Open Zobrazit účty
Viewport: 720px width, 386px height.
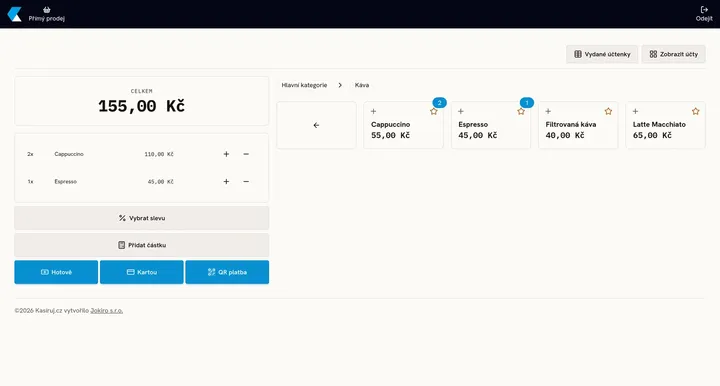pyautogui.click(x=674, y=54)
